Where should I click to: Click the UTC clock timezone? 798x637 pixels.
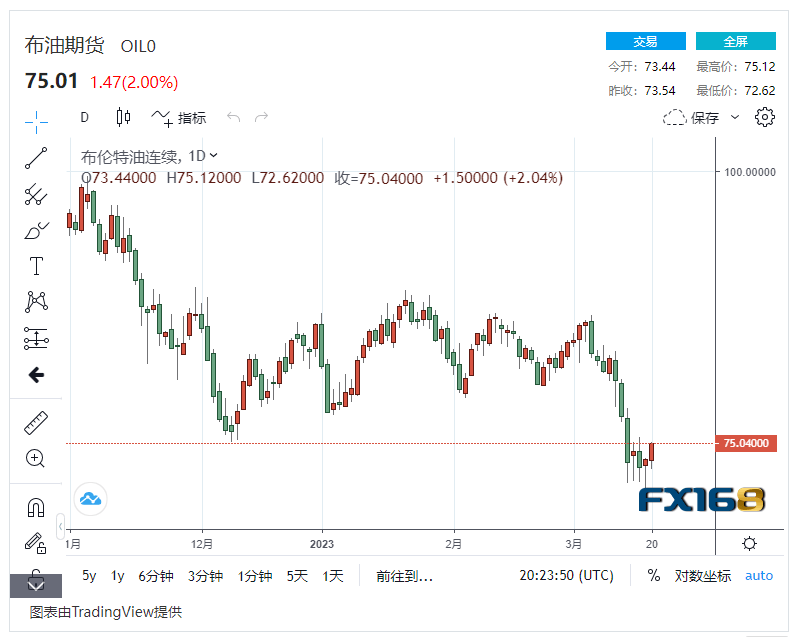click(566, 575)
